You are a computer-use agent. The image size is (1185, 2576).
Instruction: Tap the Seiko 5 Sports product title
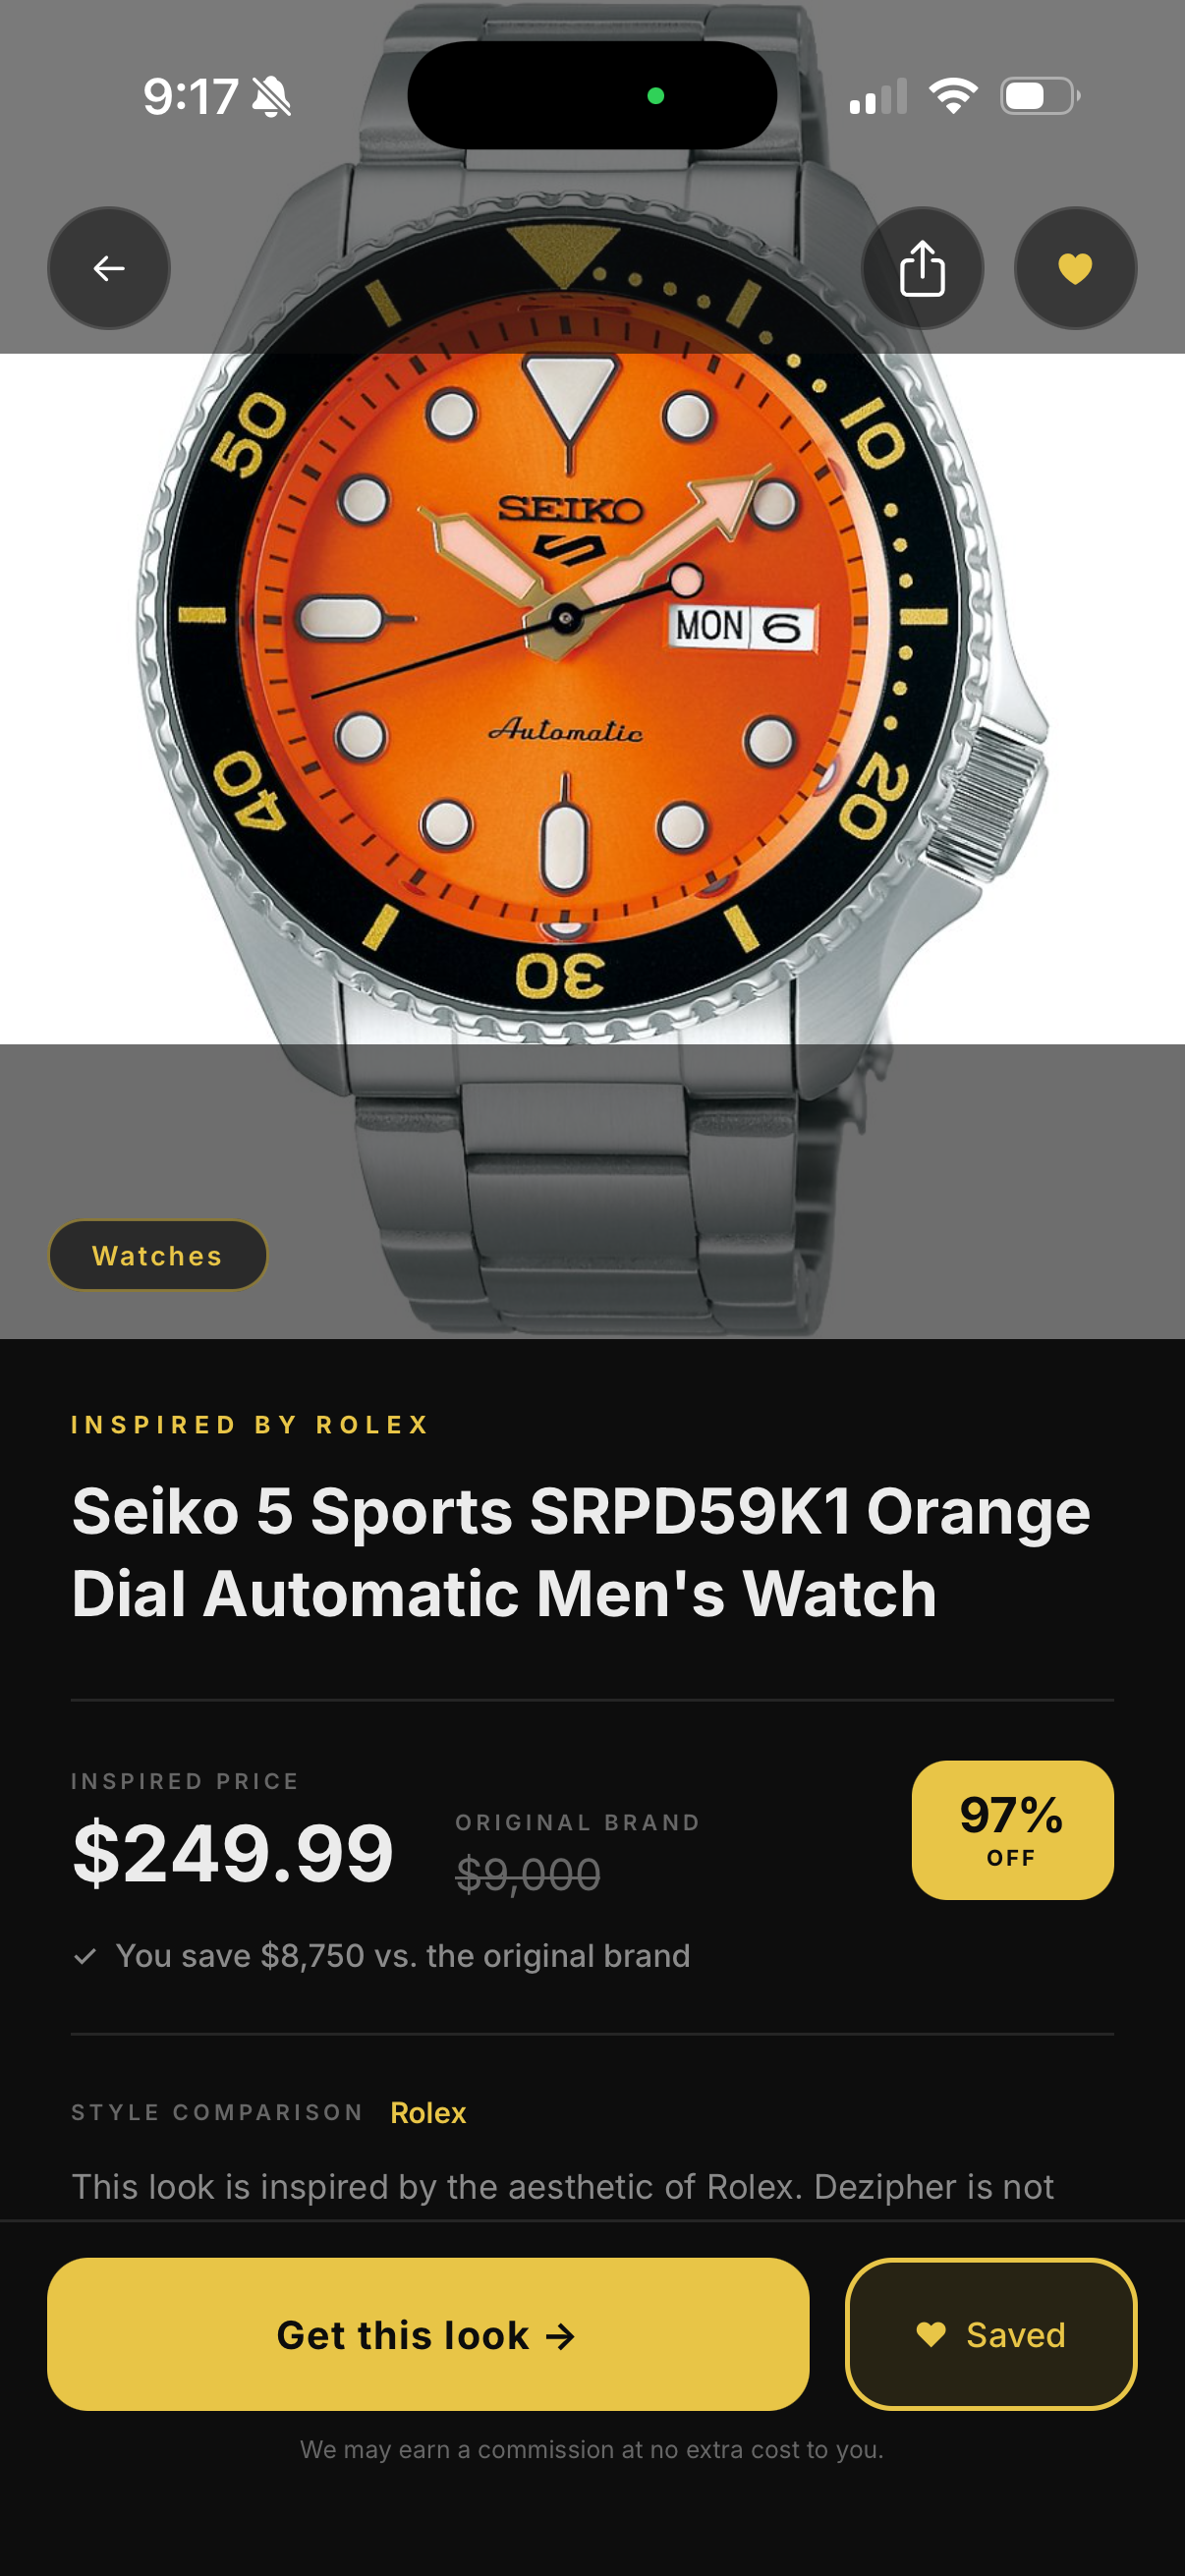tap(581, 1552)
